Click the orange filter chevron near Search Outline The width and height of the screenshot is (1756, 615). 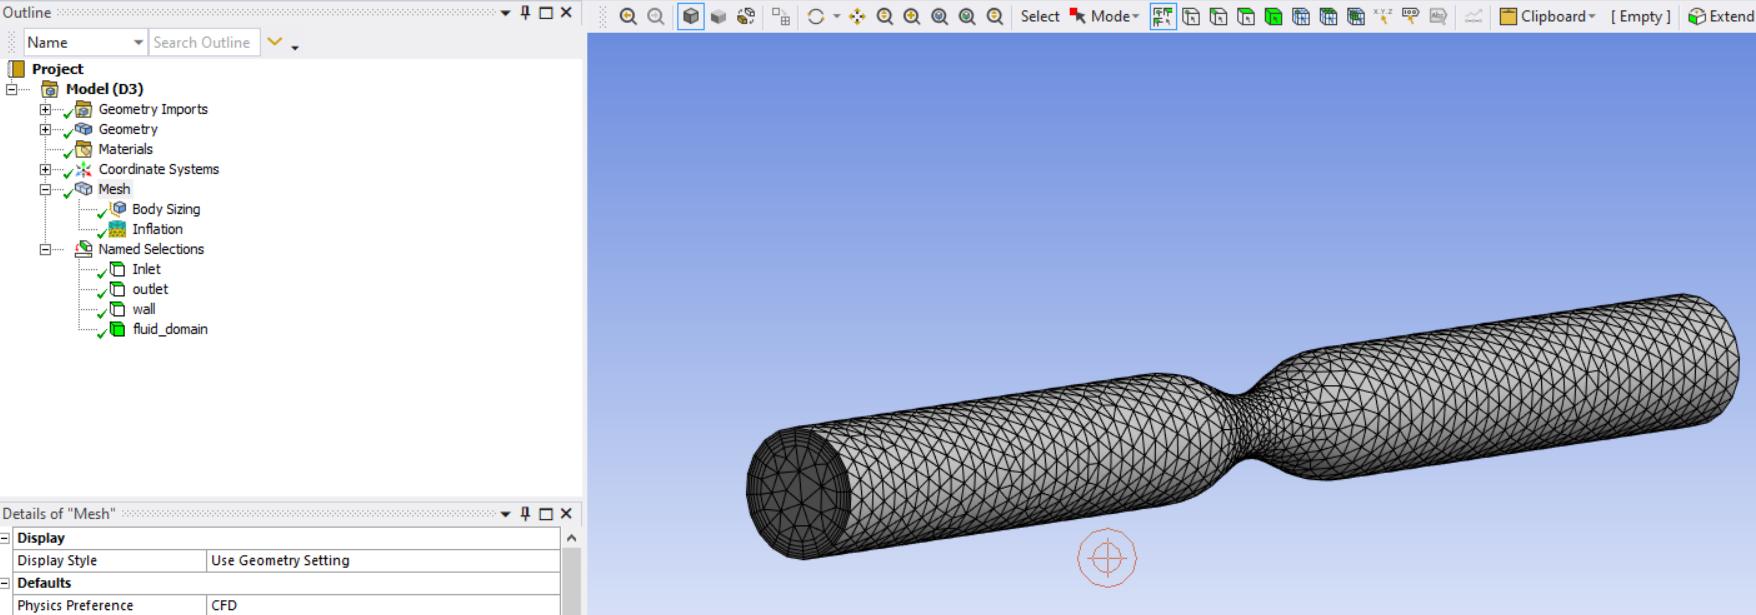coord(275,42)
